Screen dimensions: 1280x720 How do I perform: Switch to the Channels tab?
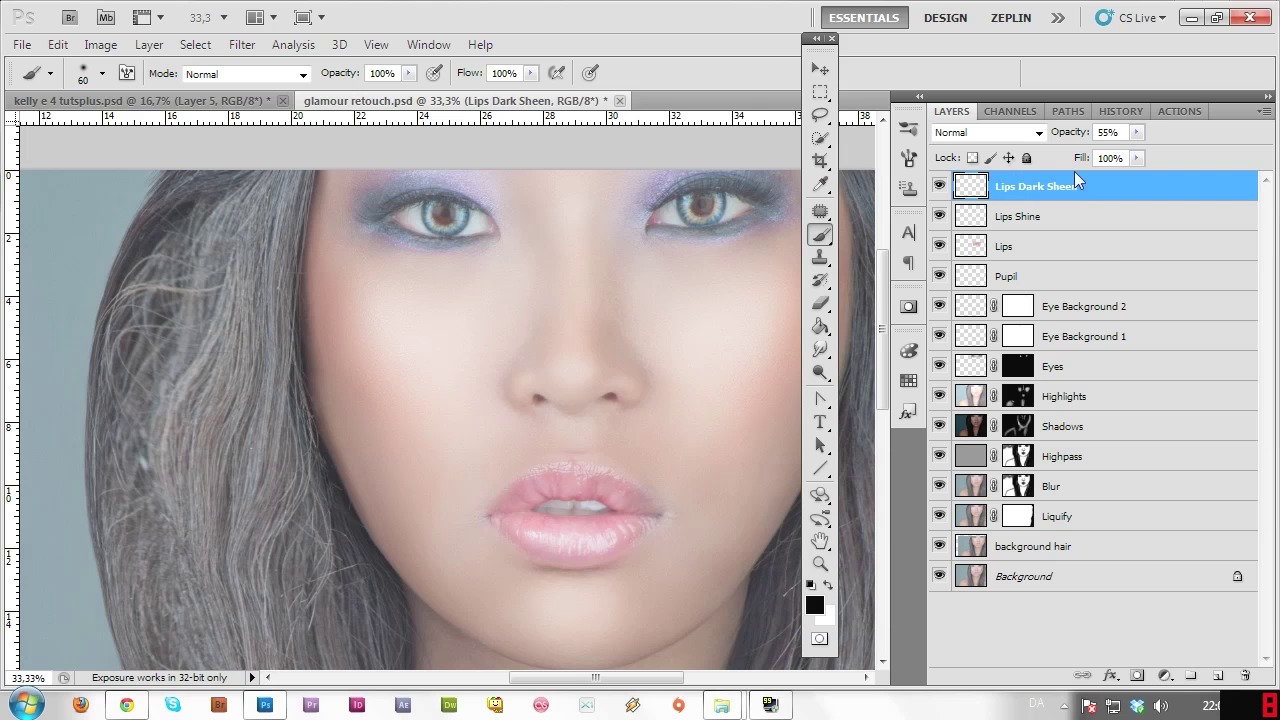click(x=1009, y=111)
